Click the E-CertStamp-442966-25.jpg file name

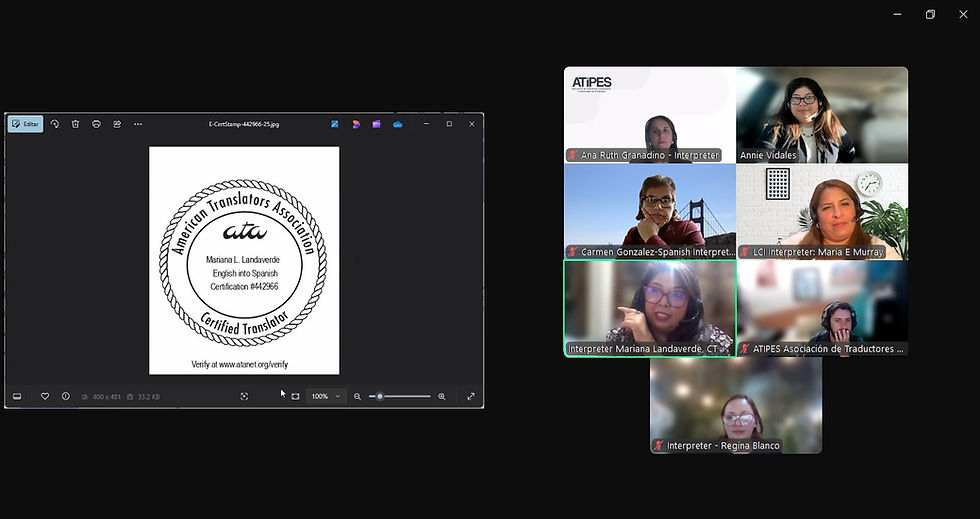tap(244, 124)
